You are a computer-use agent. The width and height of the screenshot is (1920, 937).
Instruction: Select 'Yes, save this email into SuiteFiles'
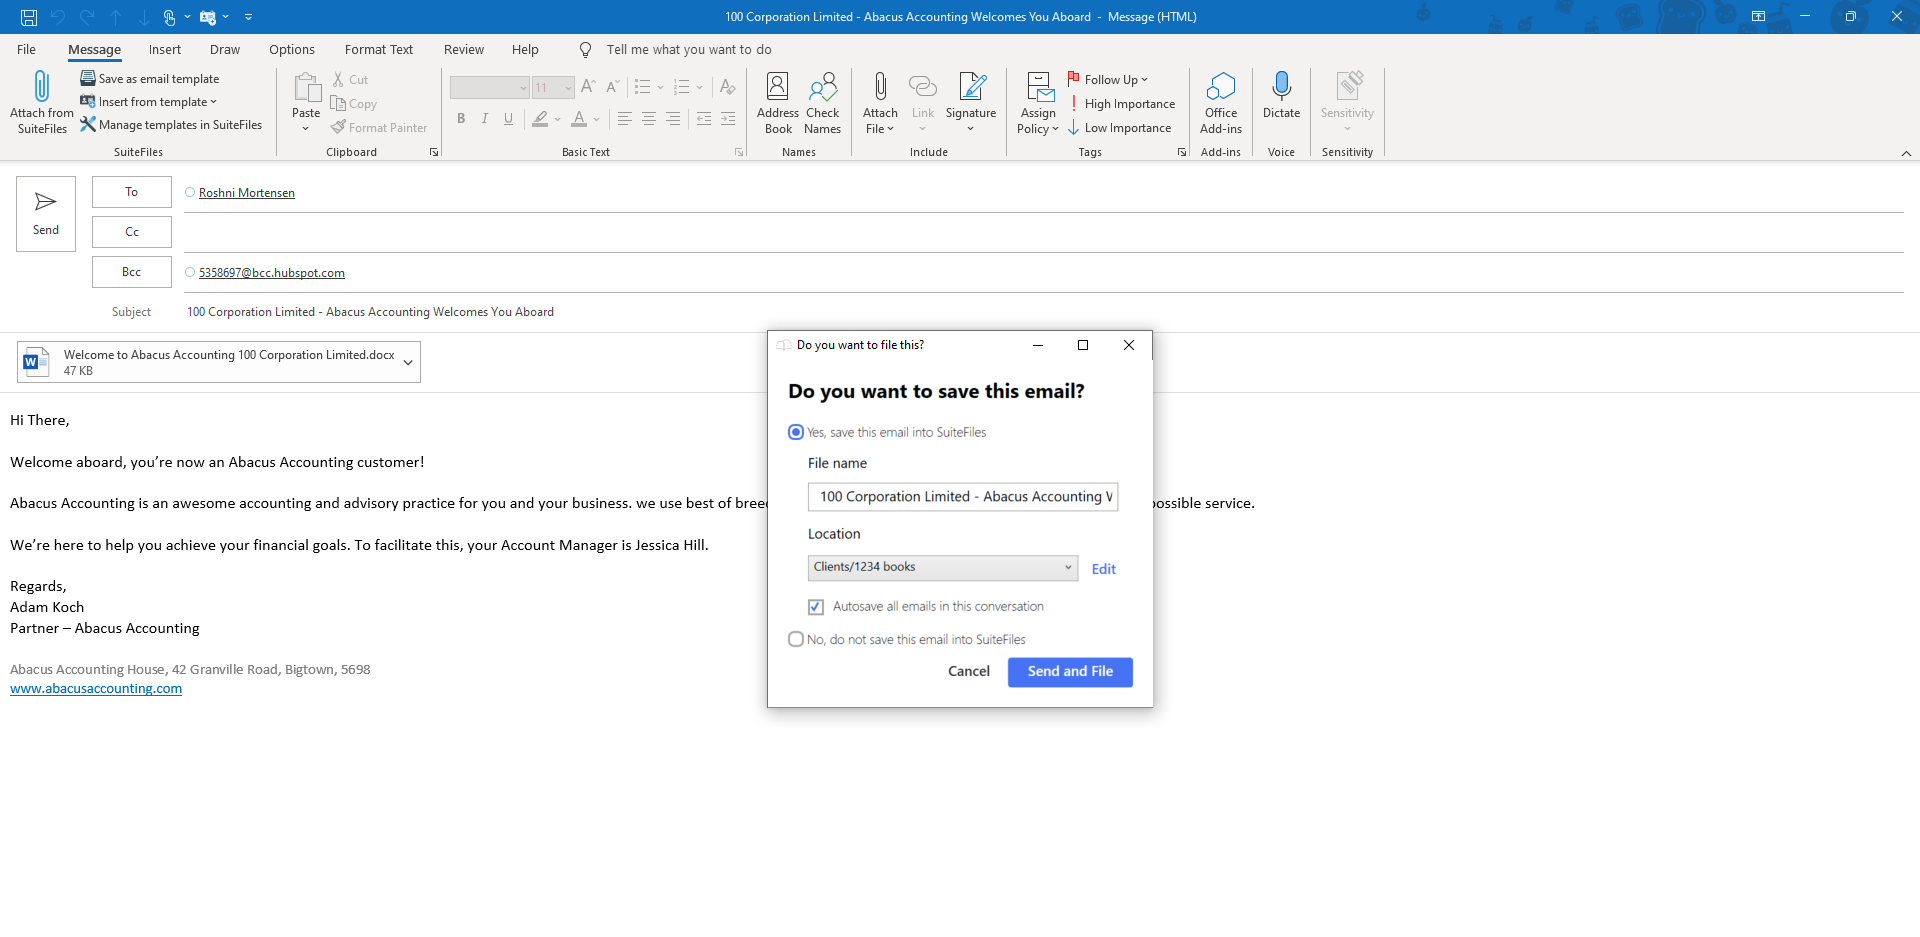click(796, 431)
